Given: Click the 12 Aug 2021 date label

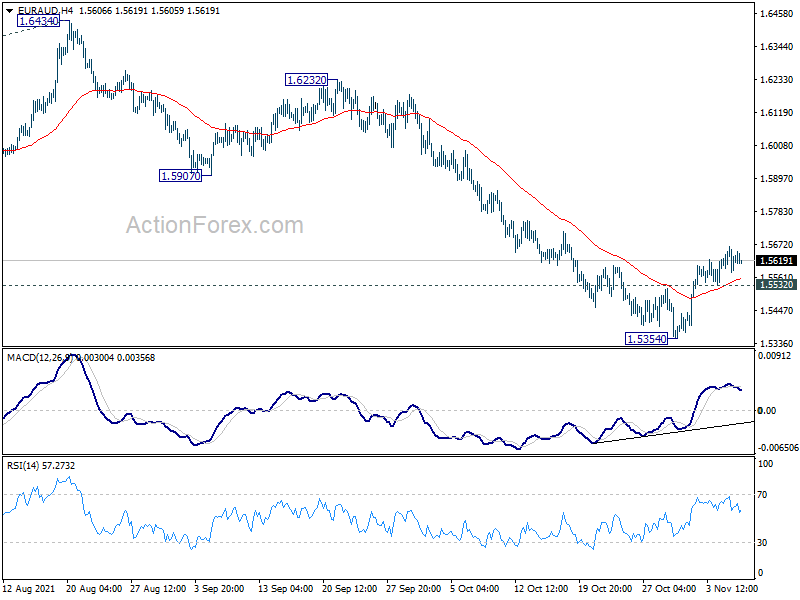Looking at the screenshot, I should tap(29, 589).
